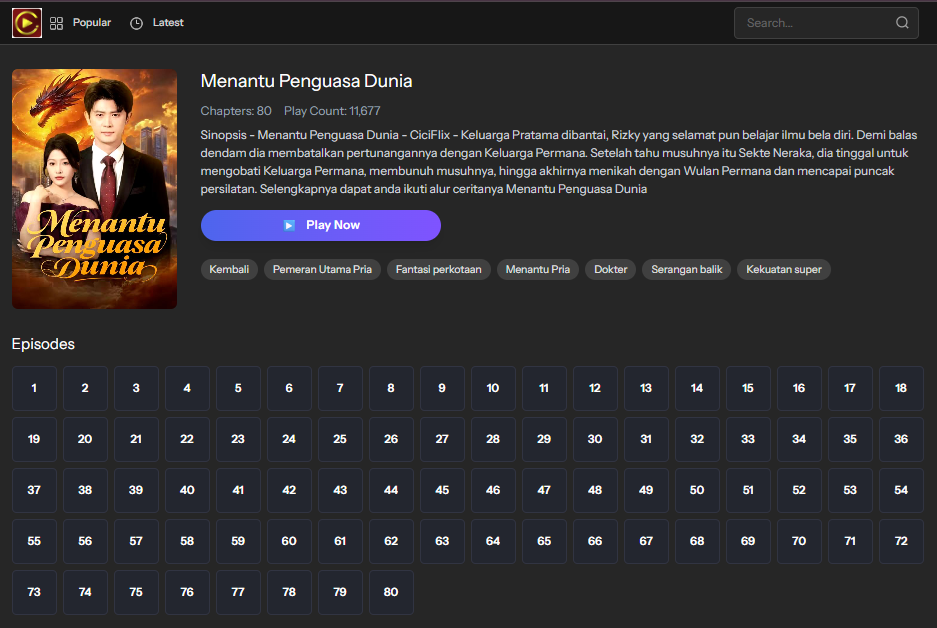
Task: Select episode 80
Action: [x=391, y=592]
